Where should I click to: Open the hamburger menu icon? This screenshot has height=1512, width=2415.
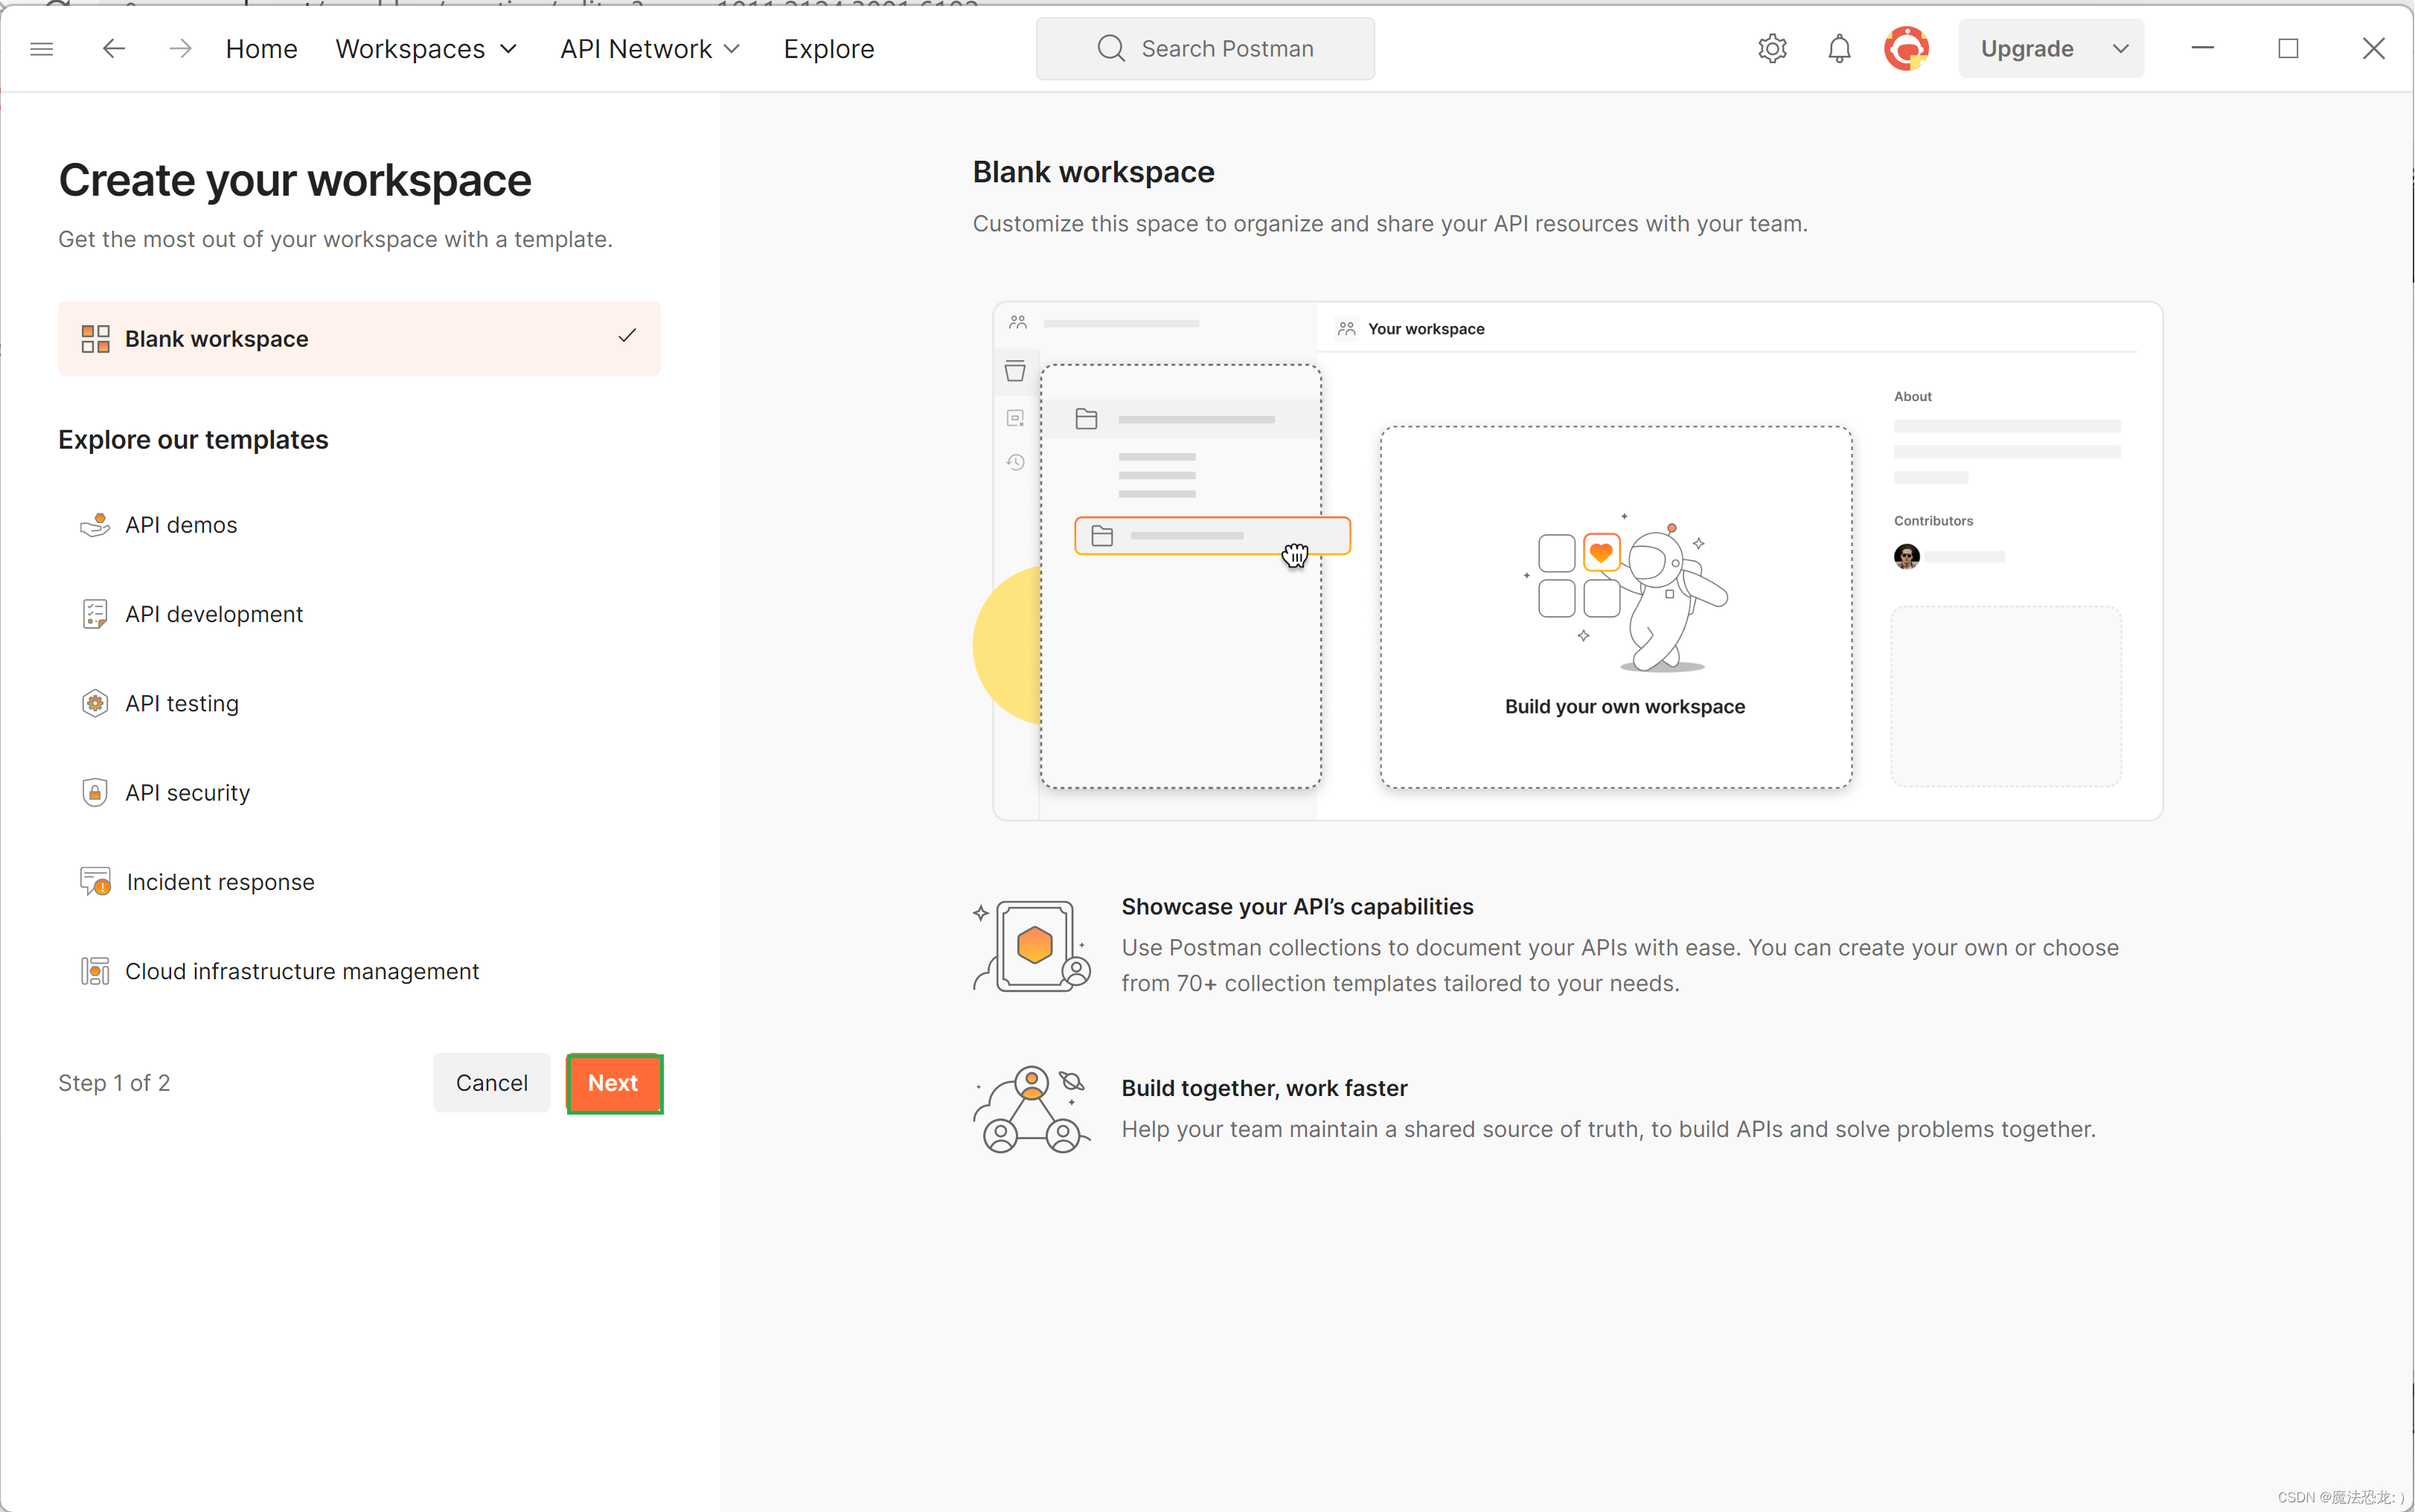41,48
